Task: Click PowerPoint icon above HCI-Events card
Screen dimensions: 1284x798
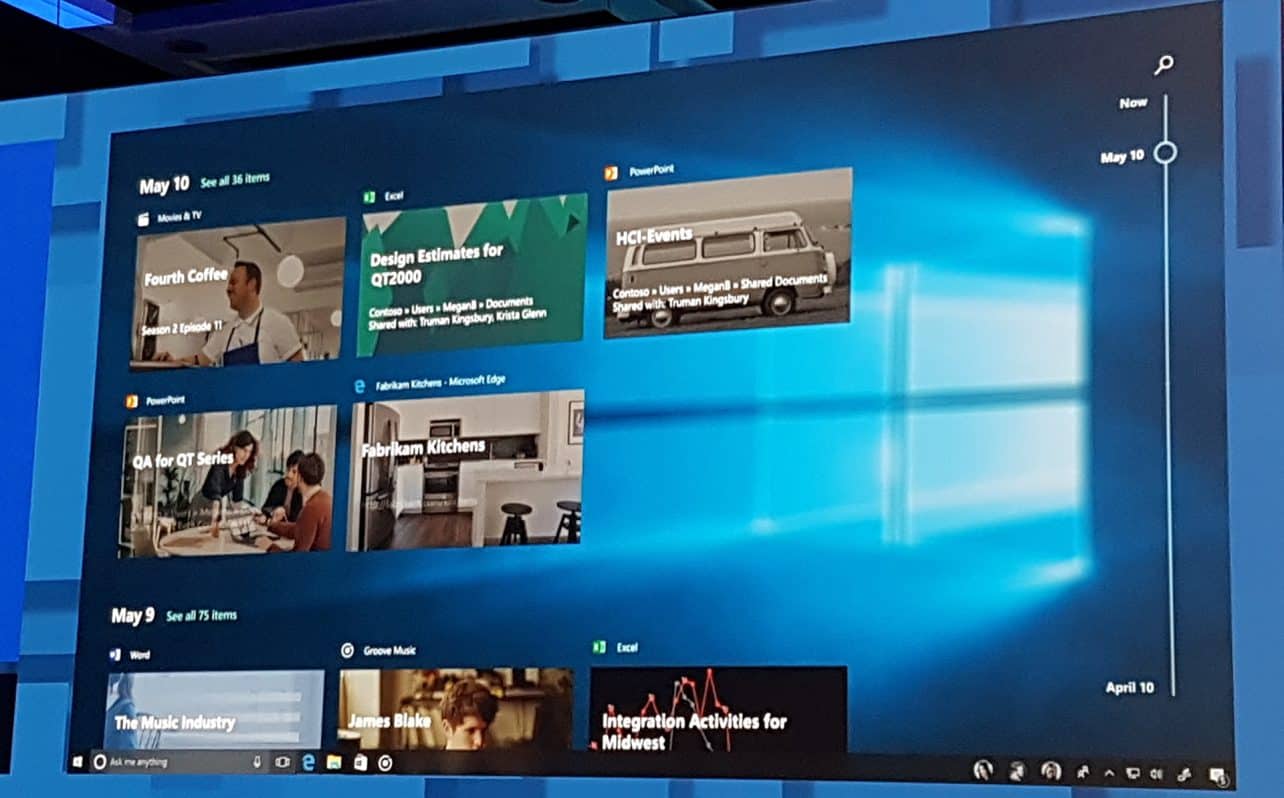Action: (612, 172)
